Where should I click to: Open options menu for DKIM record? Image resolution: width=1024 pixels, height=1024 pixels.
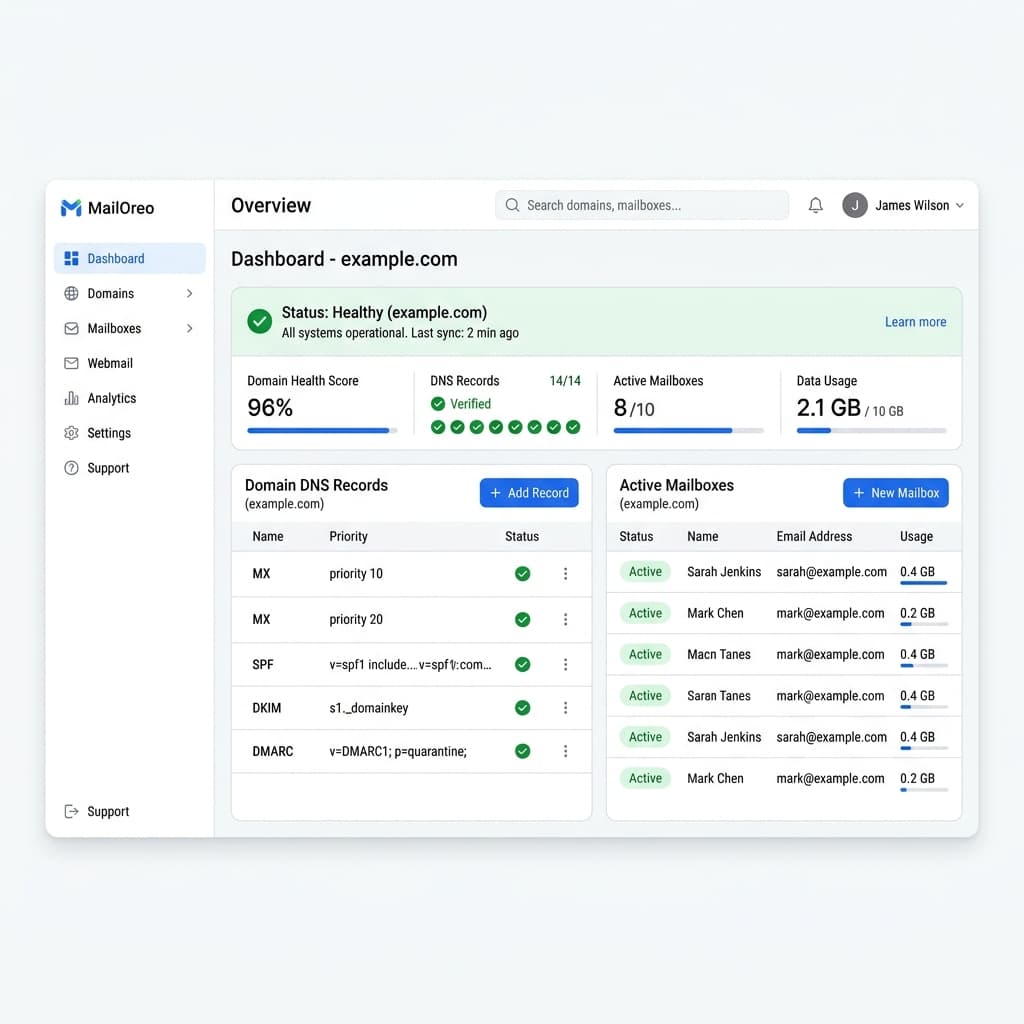click(566, 707)
